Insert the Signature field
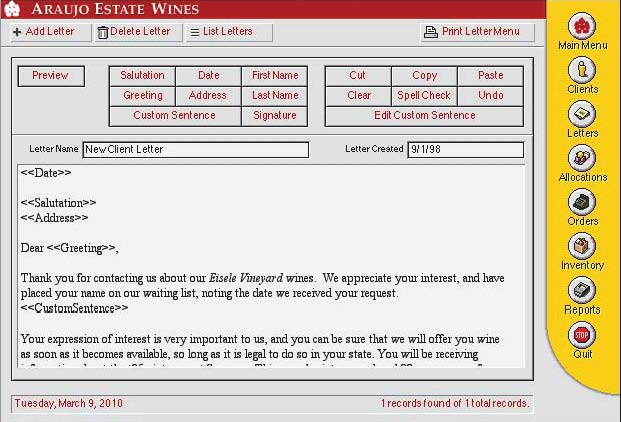621x422 pixels. (275, 116)
